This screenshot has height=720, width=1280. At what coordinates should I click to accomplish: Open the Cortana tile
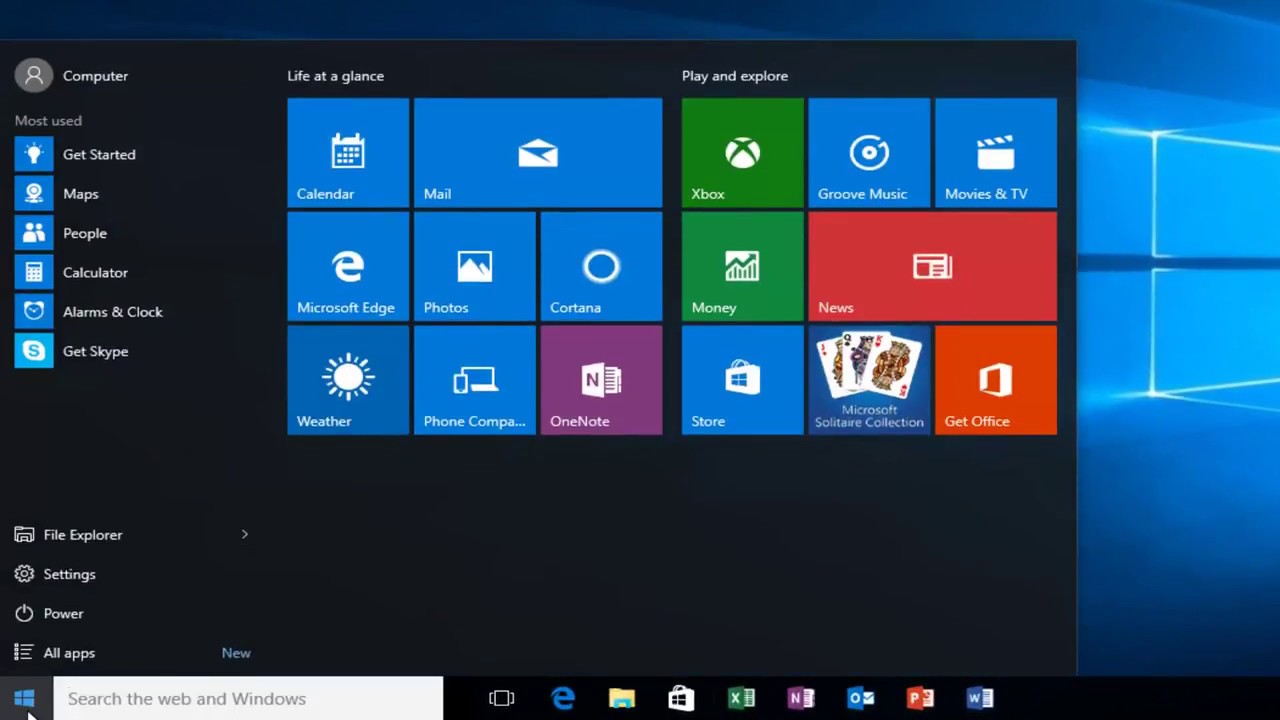pyautogui.click(x=601, y=266)
